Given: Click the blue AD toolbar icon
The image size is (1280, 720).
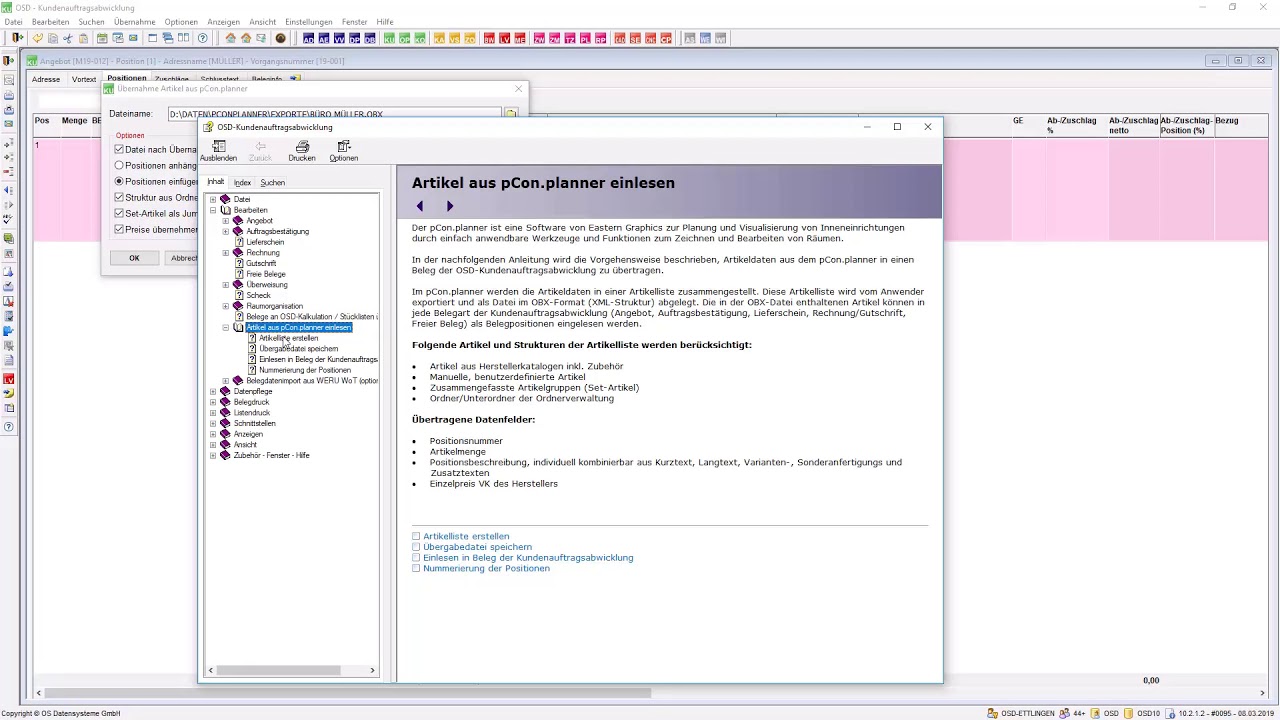Looking at the screenshot, I should pos(309,38).
